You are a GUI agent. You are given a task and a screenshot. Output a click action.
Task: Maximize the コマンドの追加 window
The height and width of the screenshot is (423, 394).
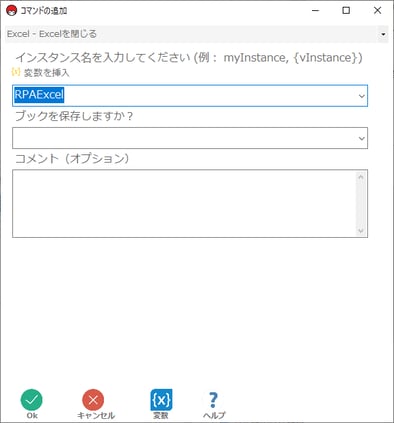tap(346, 10)
